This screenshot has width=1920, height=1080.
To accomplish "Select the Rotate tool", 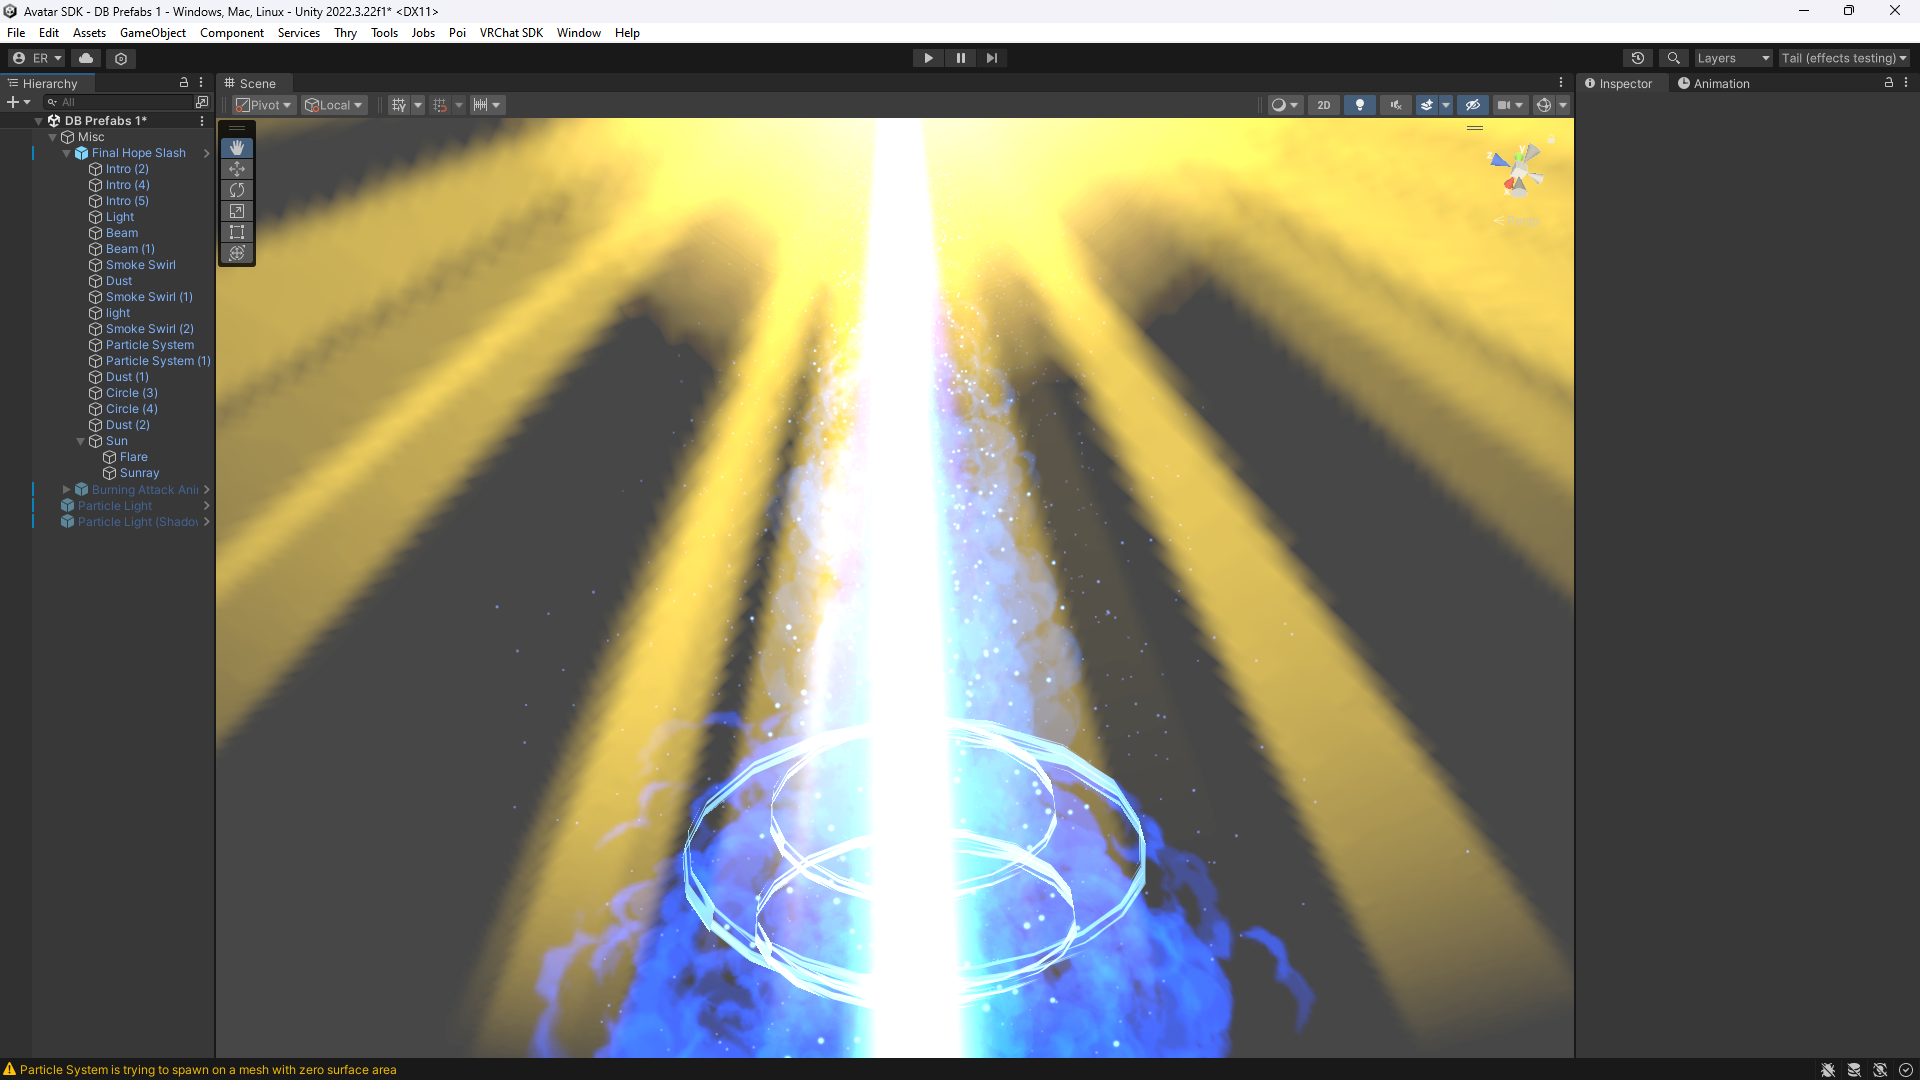I will [237, 190].
